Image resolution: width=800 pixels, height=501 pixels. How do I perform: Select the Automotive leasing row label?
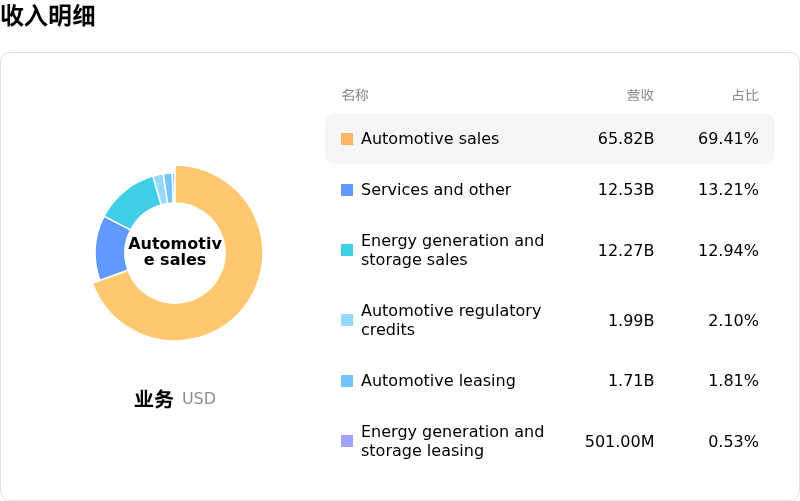pos(438,381)
